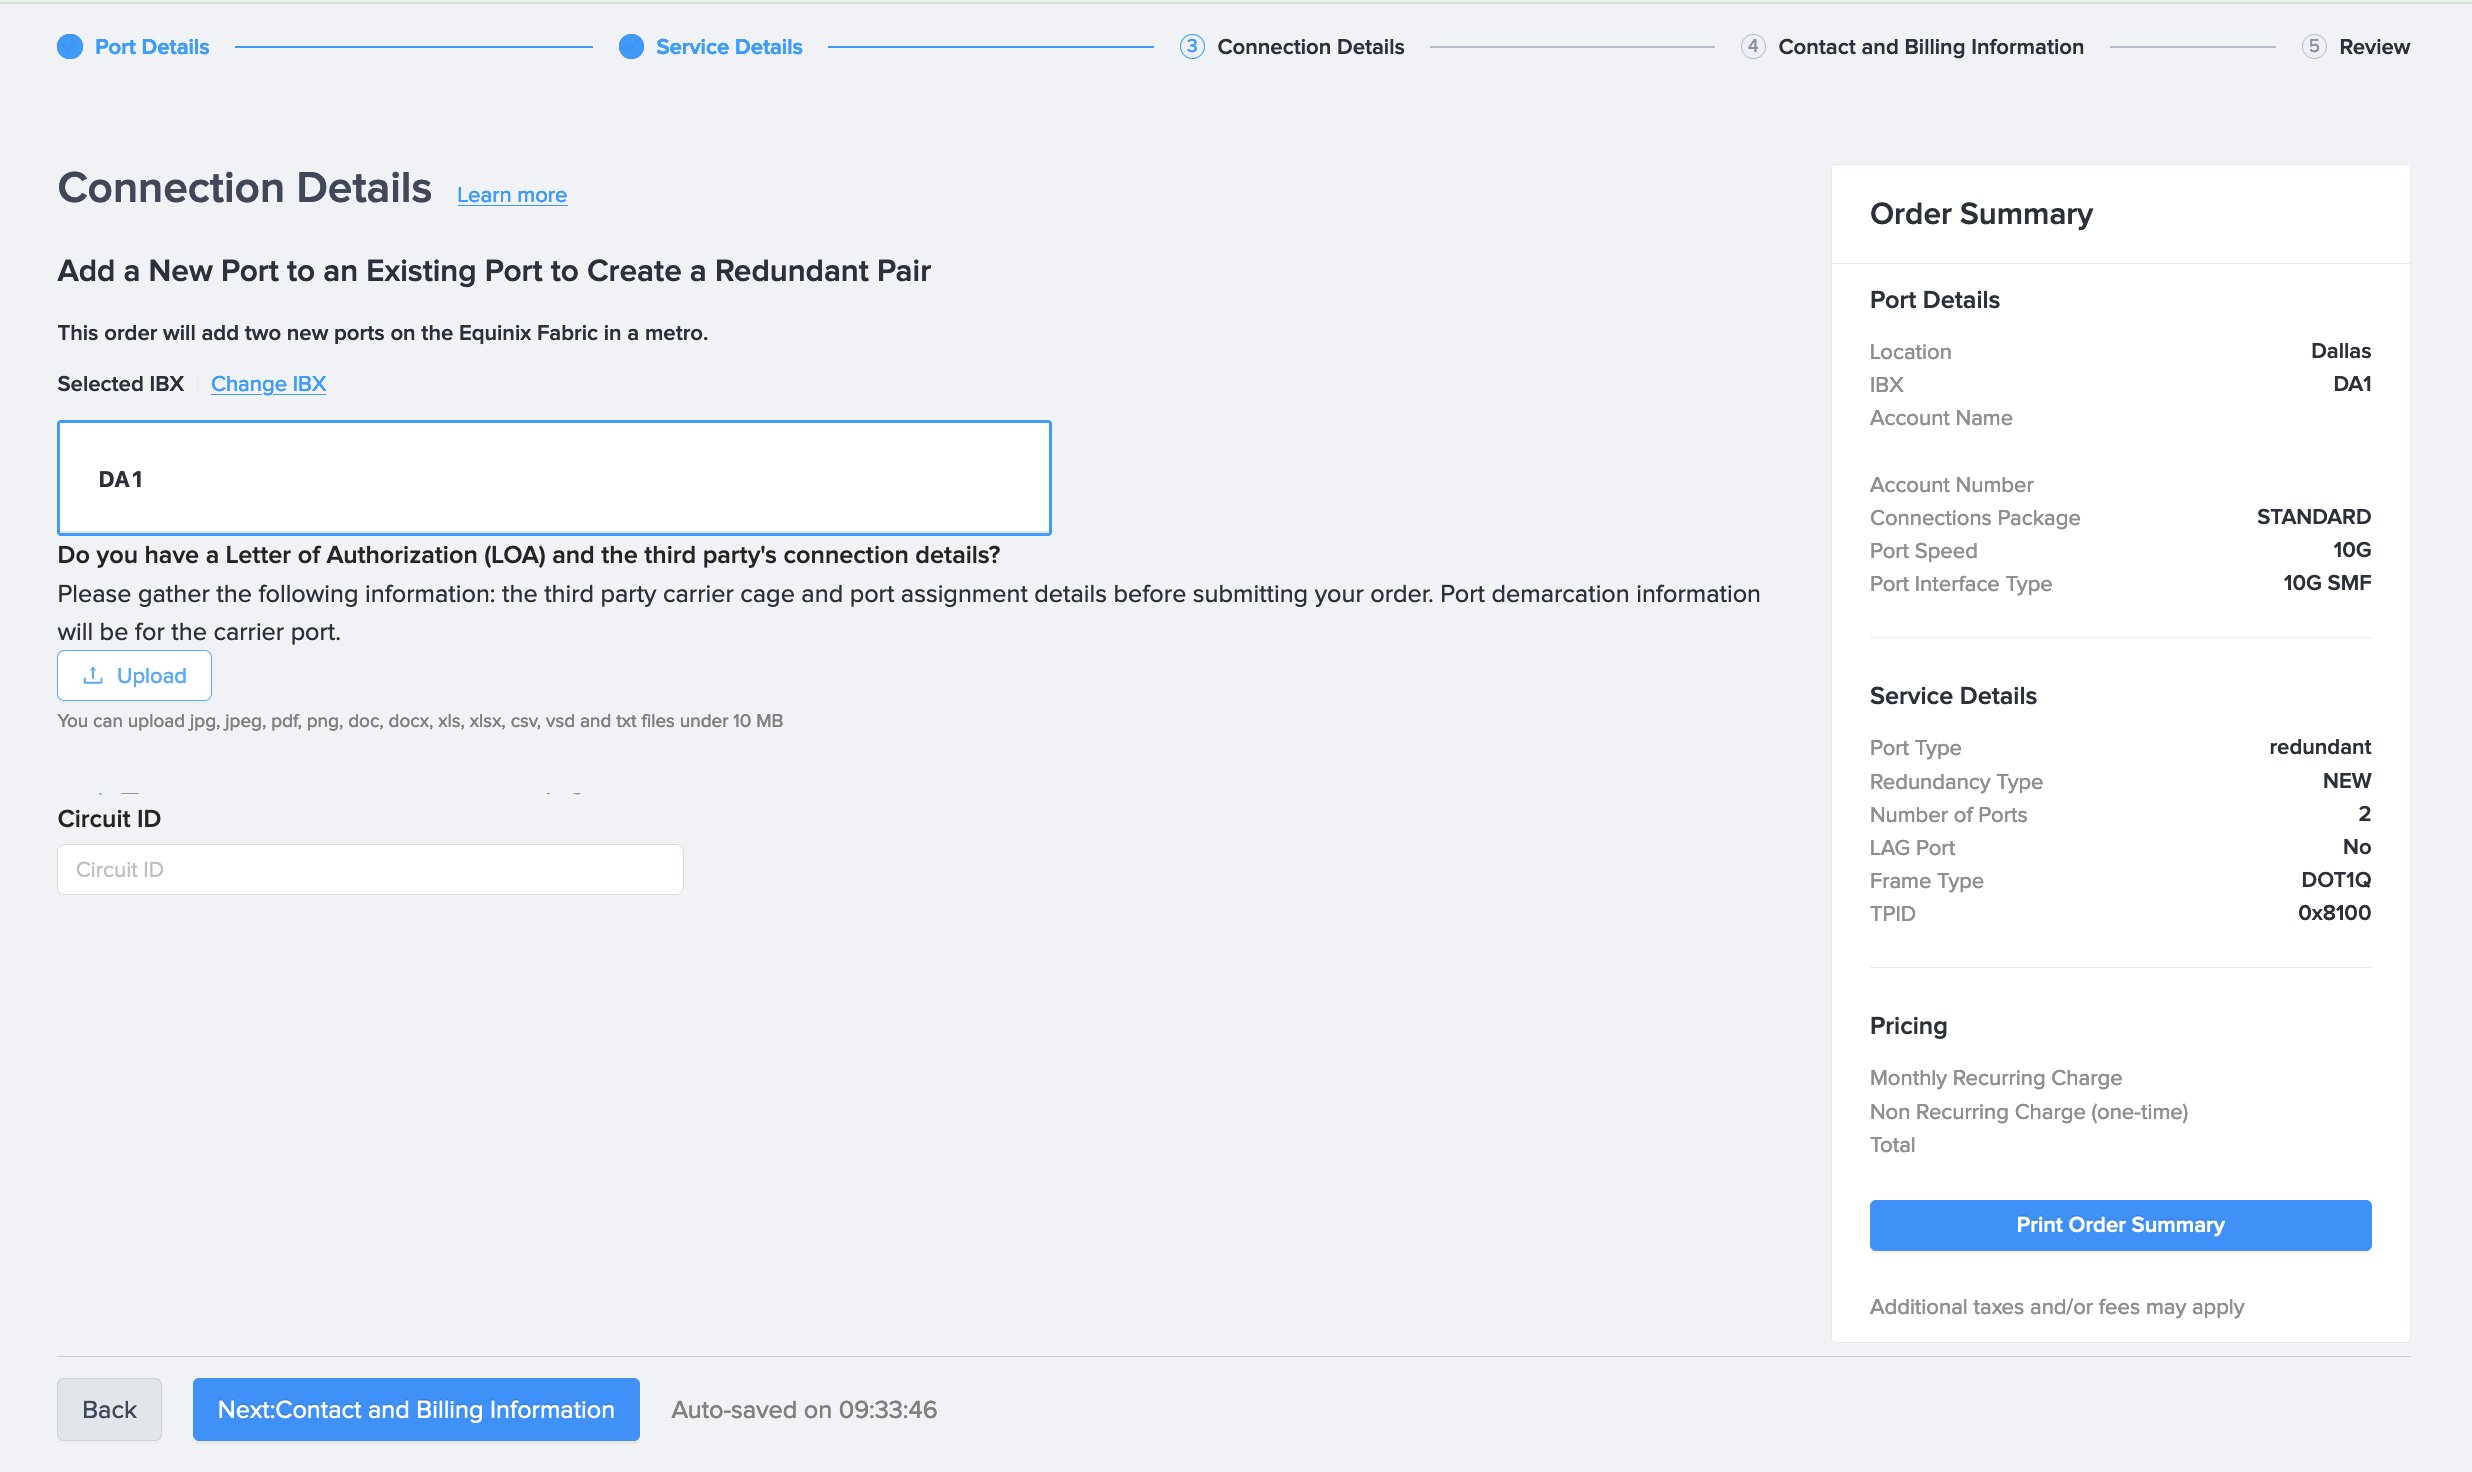Click the Redundancy Type NEW value
The height and width of the screenshot is (1472, 2472).
2346,781
